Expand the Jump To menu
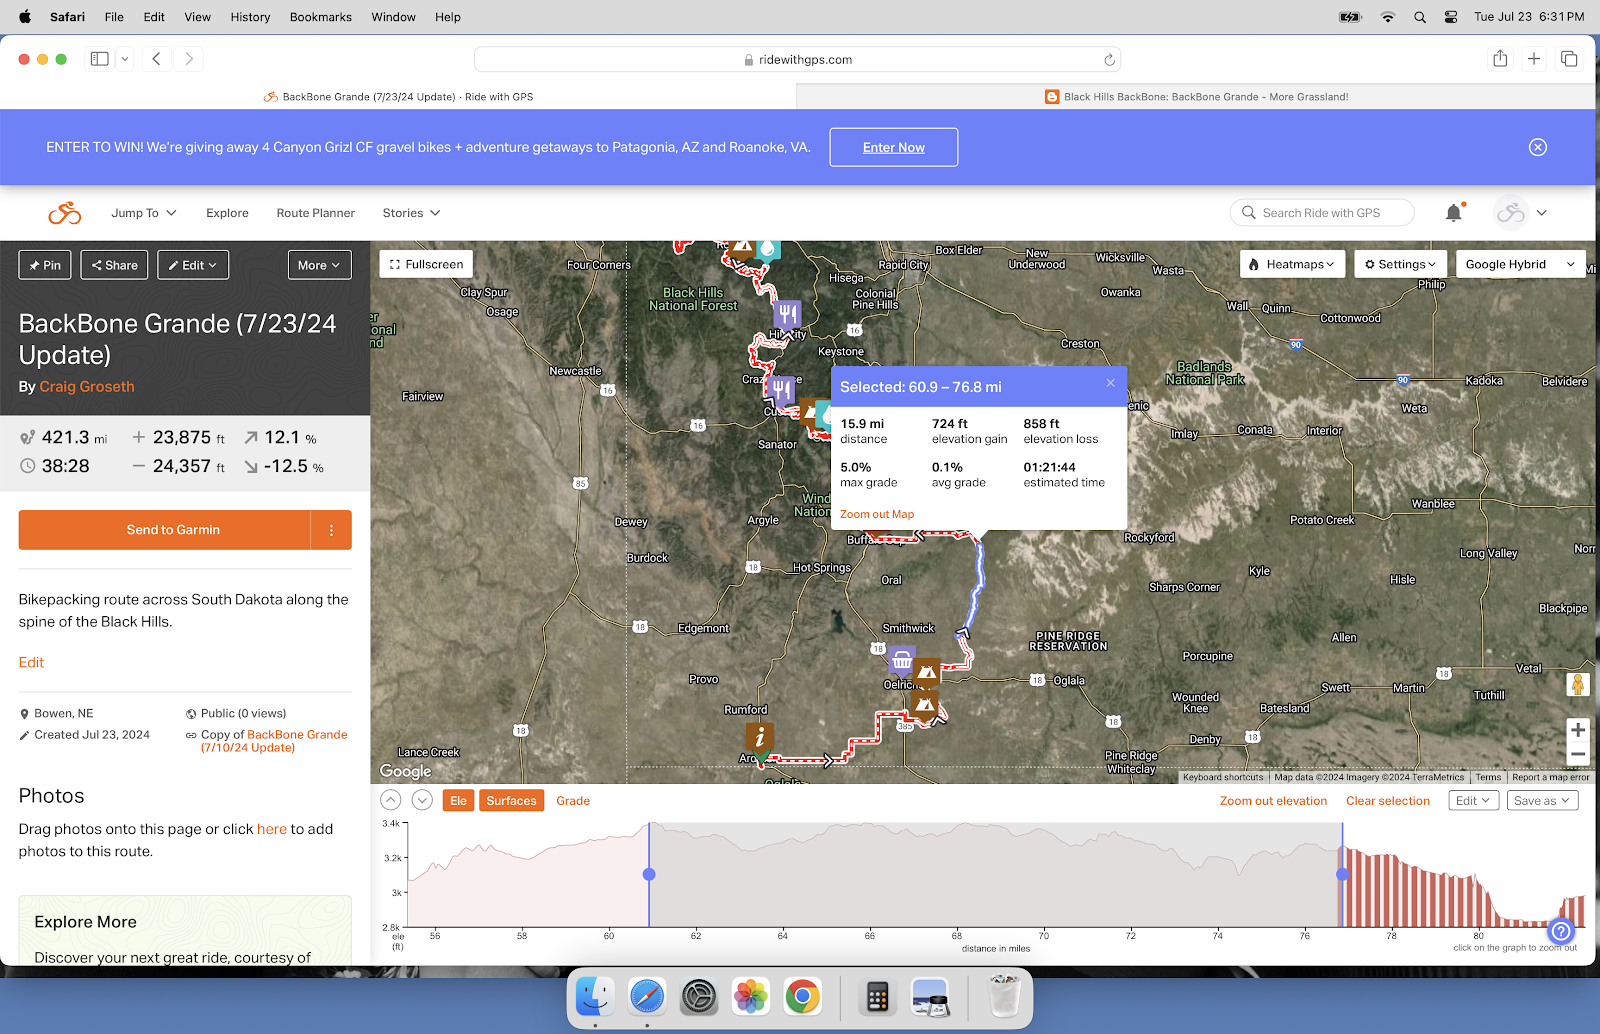 click(144, 213)
